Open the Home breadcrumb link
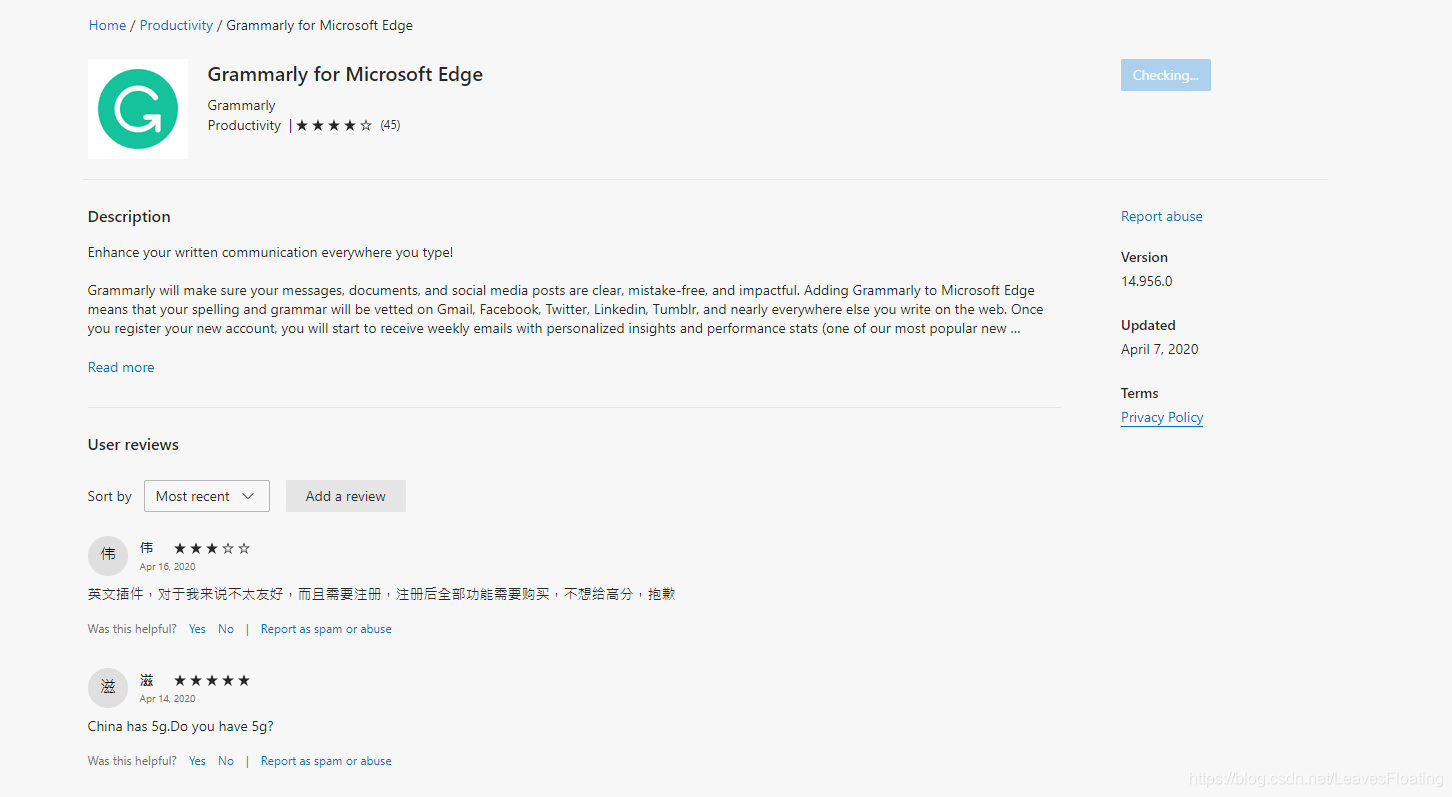 107,25
